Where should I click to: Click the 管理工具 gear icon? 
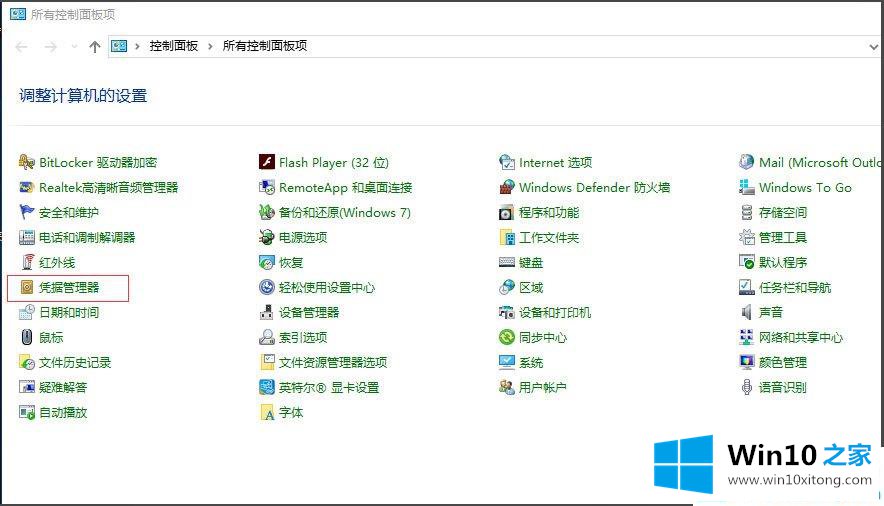(x=746, y=237)
